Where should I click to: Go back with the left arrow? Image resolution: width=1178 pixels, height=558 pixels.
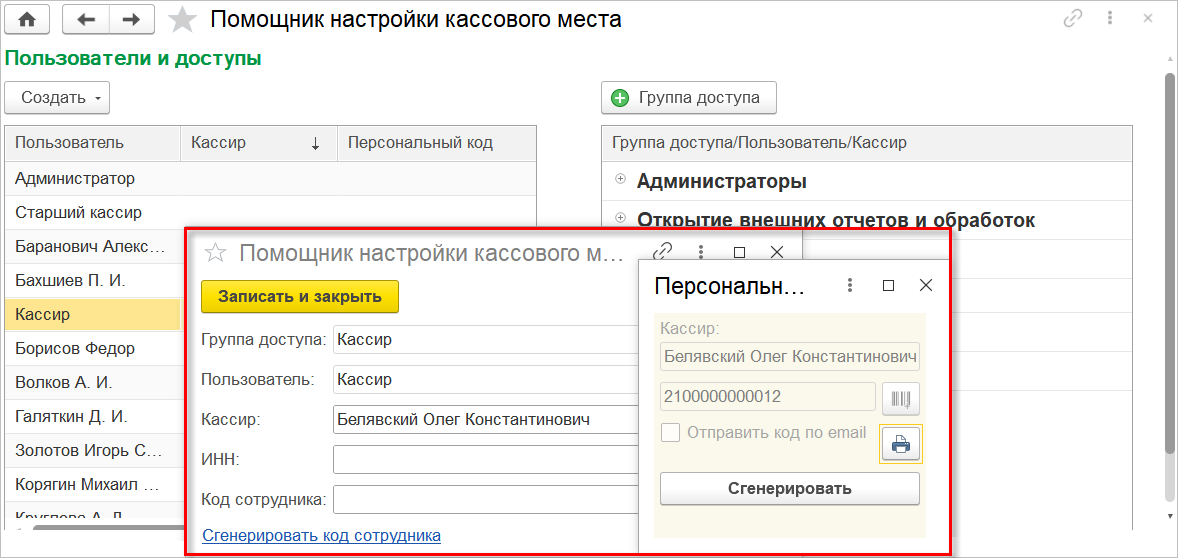coord(86,19)
